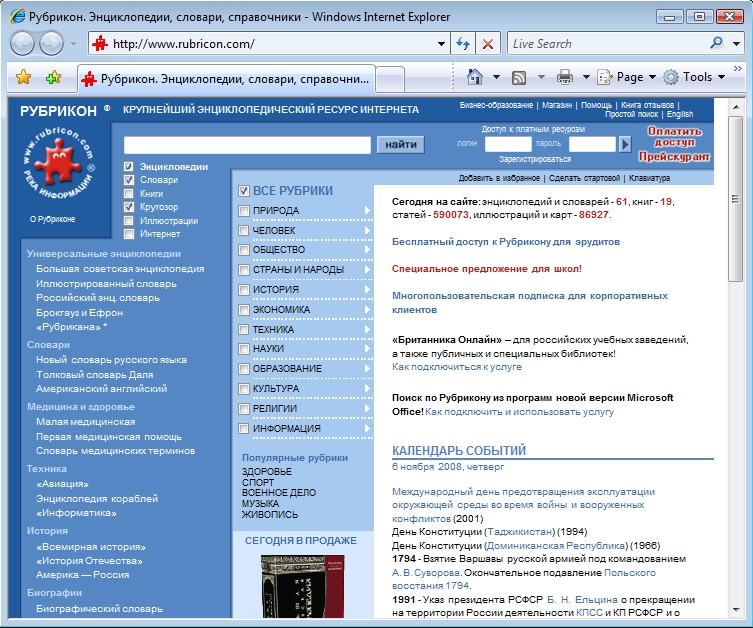Click the site icon in address bar

(x=100, y=44)
